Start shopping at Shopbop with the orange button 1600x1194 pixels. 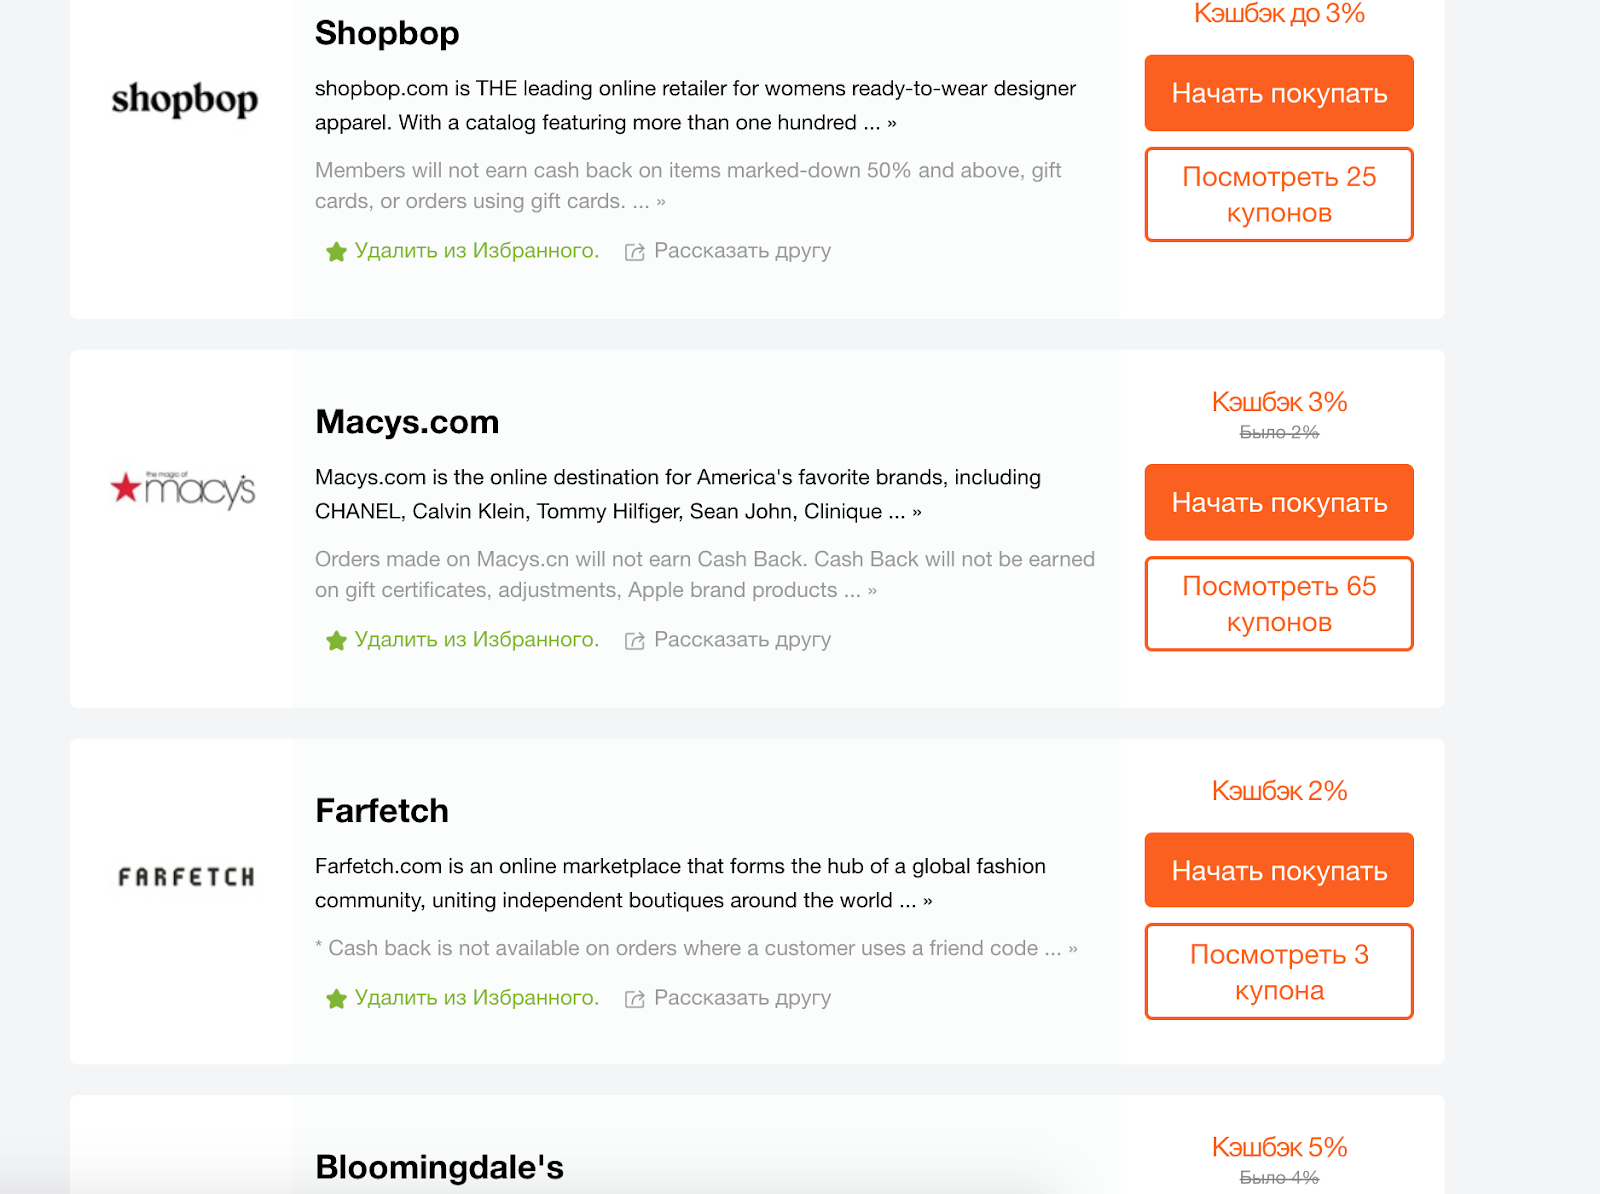1279,93
